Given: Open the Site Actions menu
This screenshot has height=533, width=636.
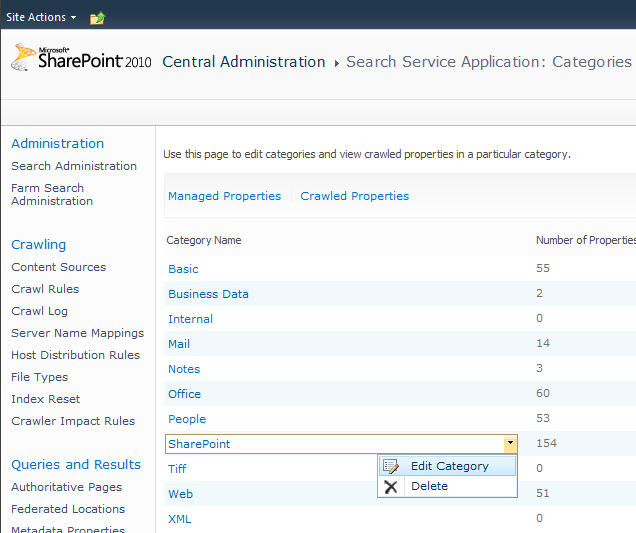Looking at the screenshot, I should 41,17.
